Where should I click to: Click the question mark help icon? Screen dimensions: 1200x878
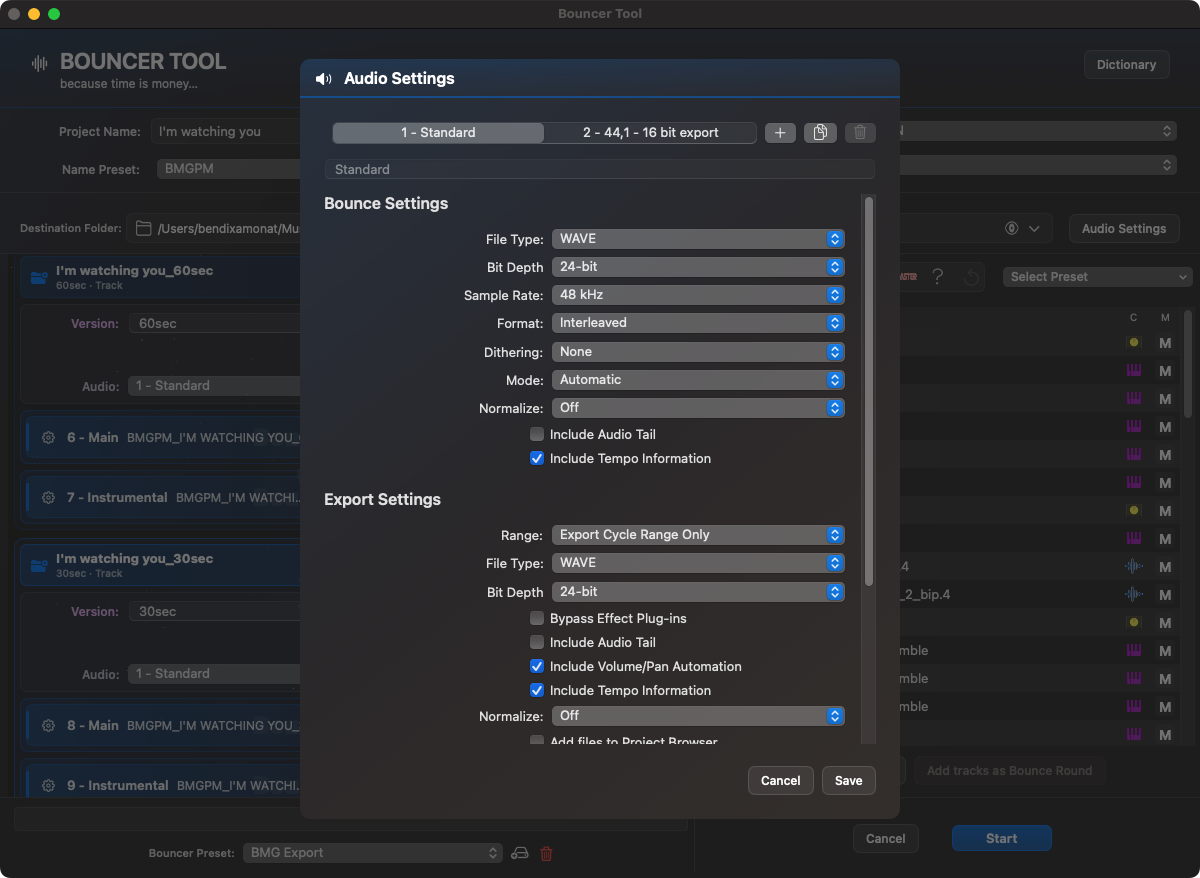(x=937, y=276)
